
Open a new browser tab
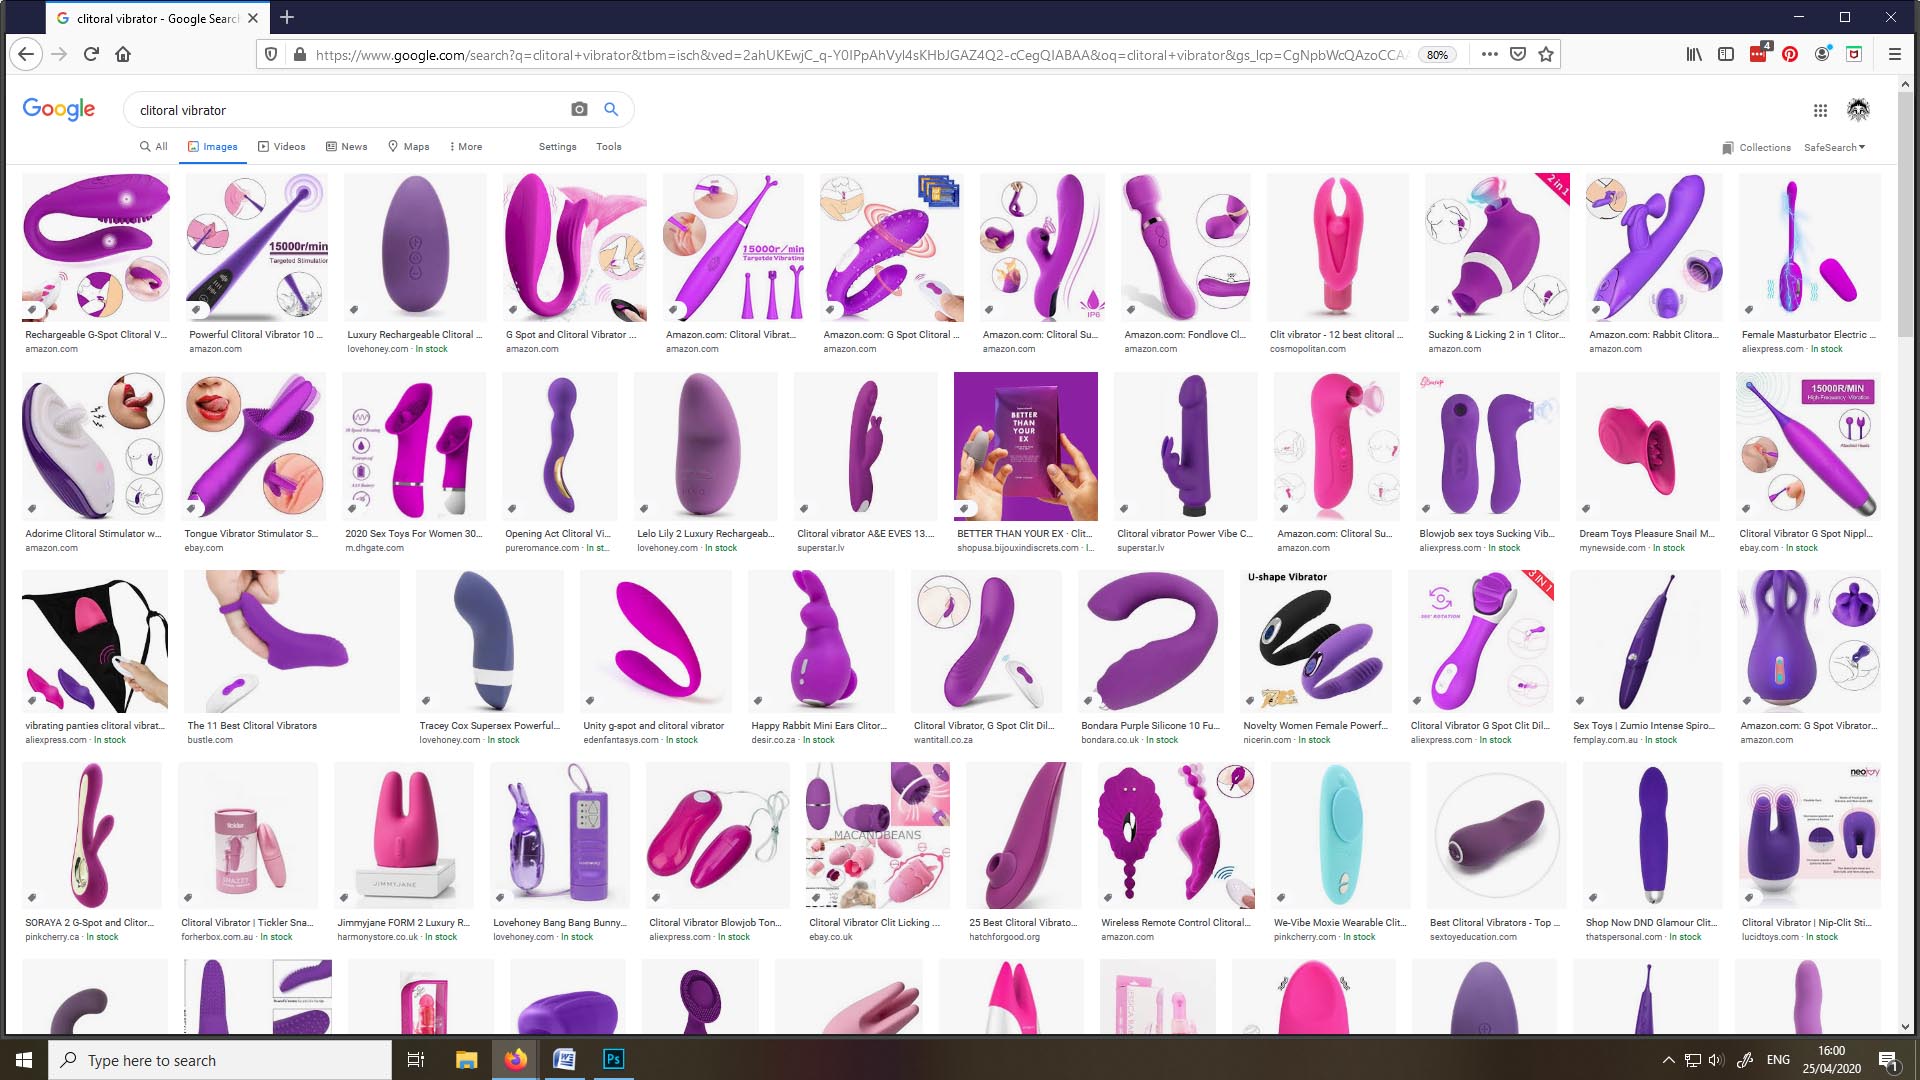coord(287,17)
